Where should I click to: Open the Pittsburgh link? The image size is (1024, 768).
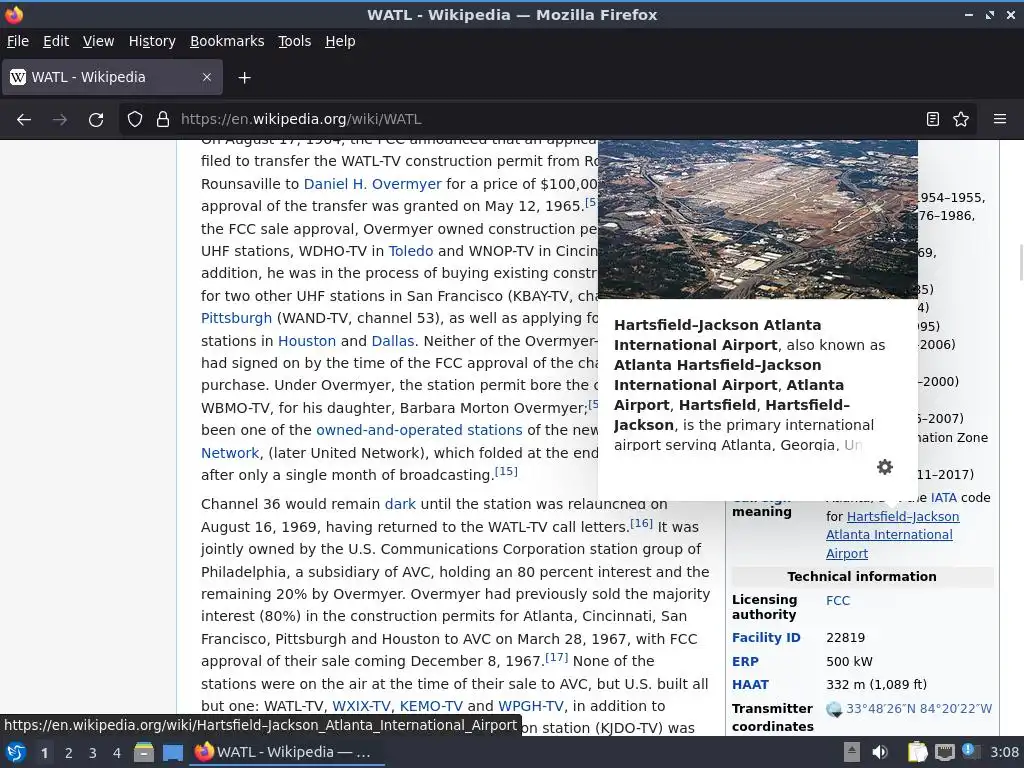[236, 319]
